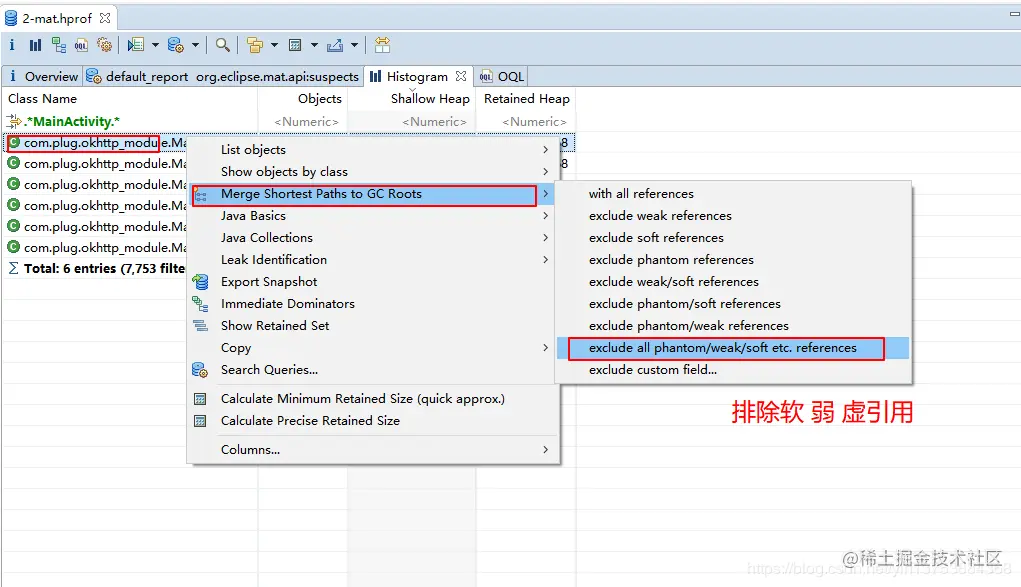Screen dimensions: 1021x587
Task: Click the toolbar Histogram bar-chart icon
Action: 35,45
